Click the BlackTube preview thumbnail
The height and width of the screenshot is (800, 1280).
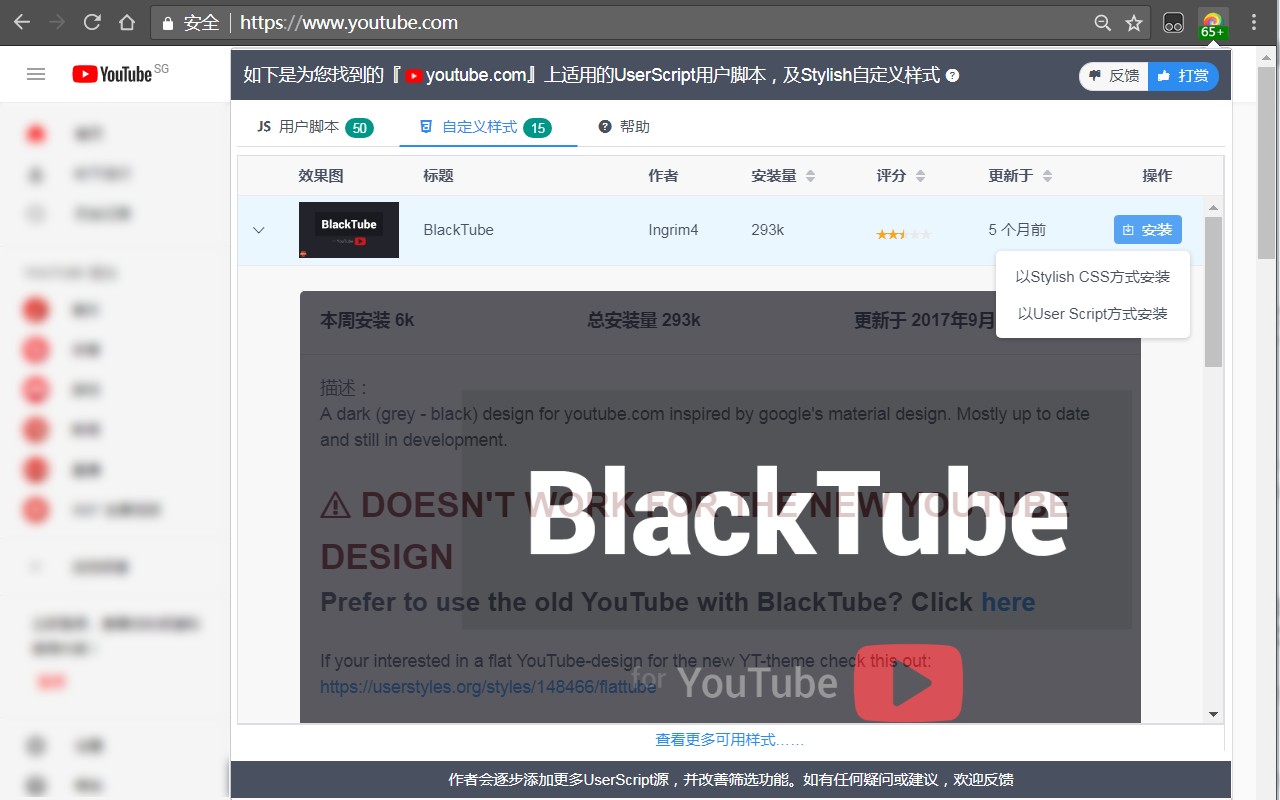pos(349,230)
